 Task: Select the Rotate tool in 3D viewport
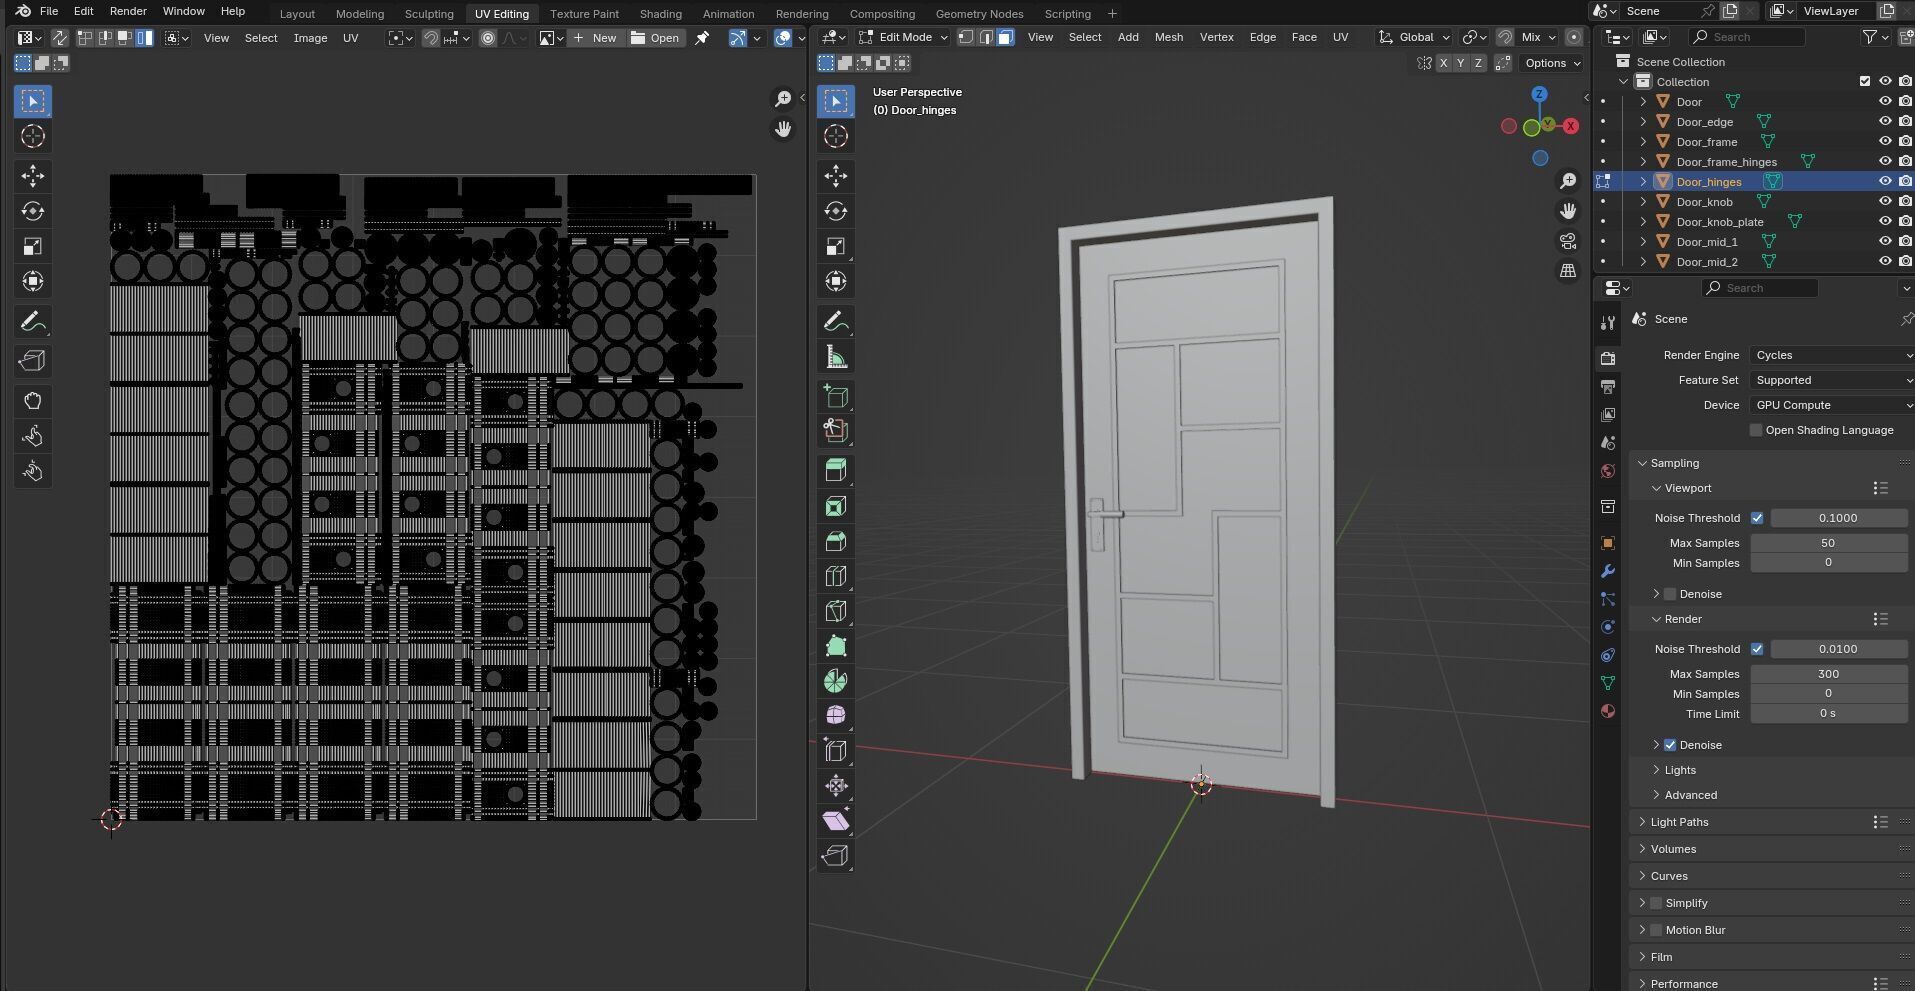(836, 211)
